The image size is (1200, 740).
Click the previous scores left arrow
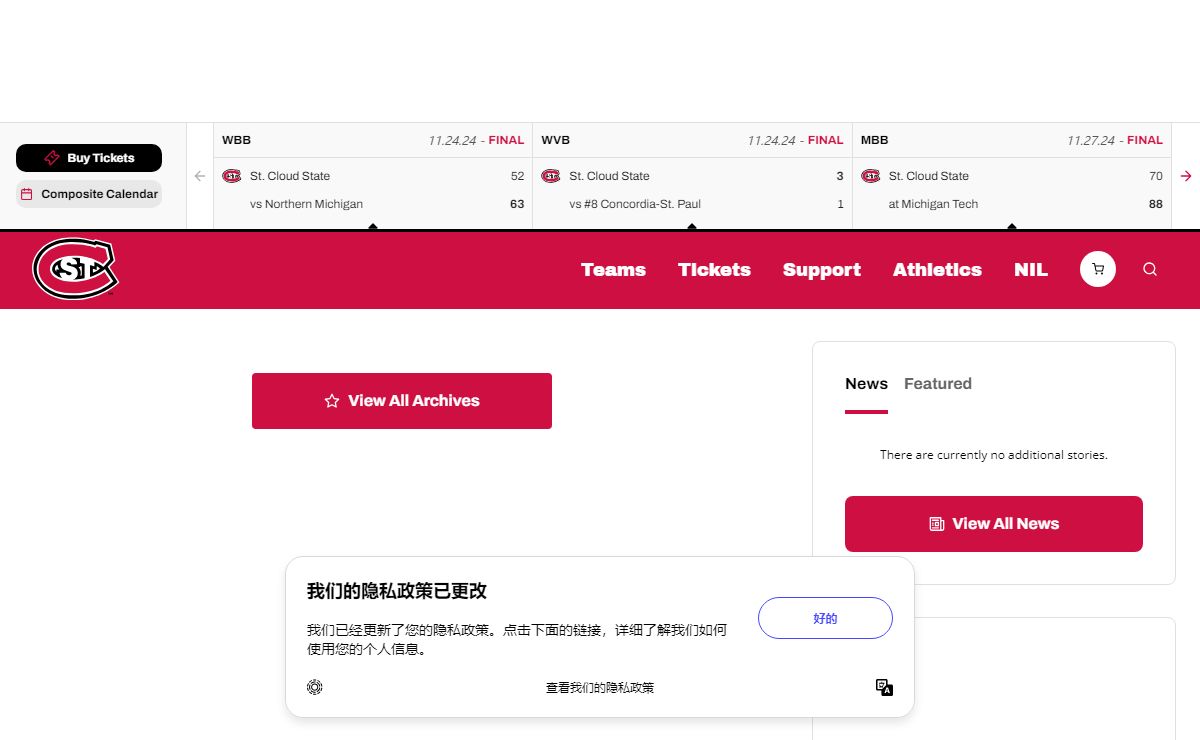200,176
